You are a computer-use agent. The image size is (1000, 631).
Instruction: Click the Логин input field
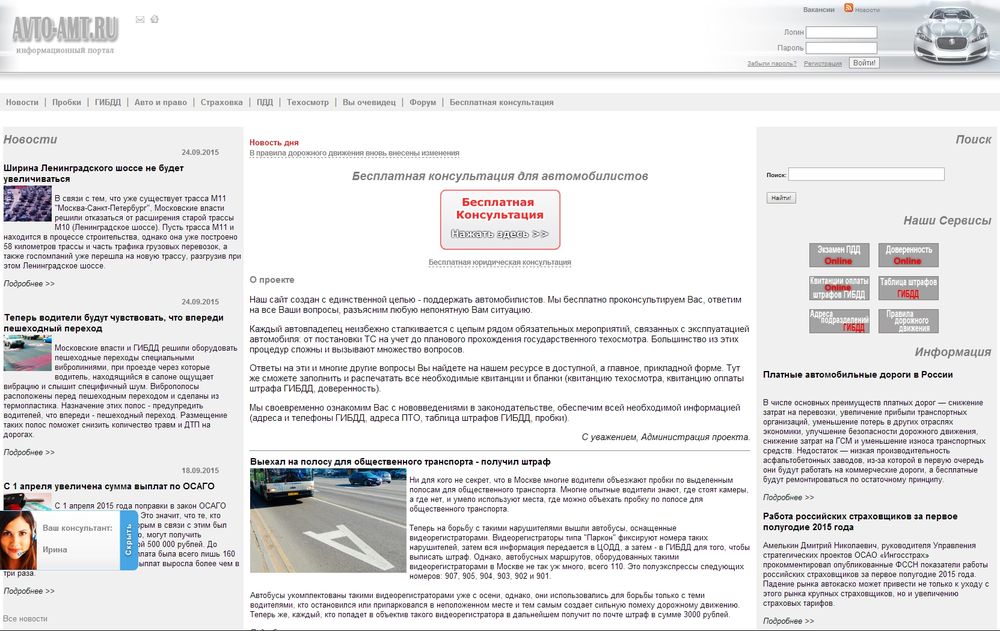(841, 32)
